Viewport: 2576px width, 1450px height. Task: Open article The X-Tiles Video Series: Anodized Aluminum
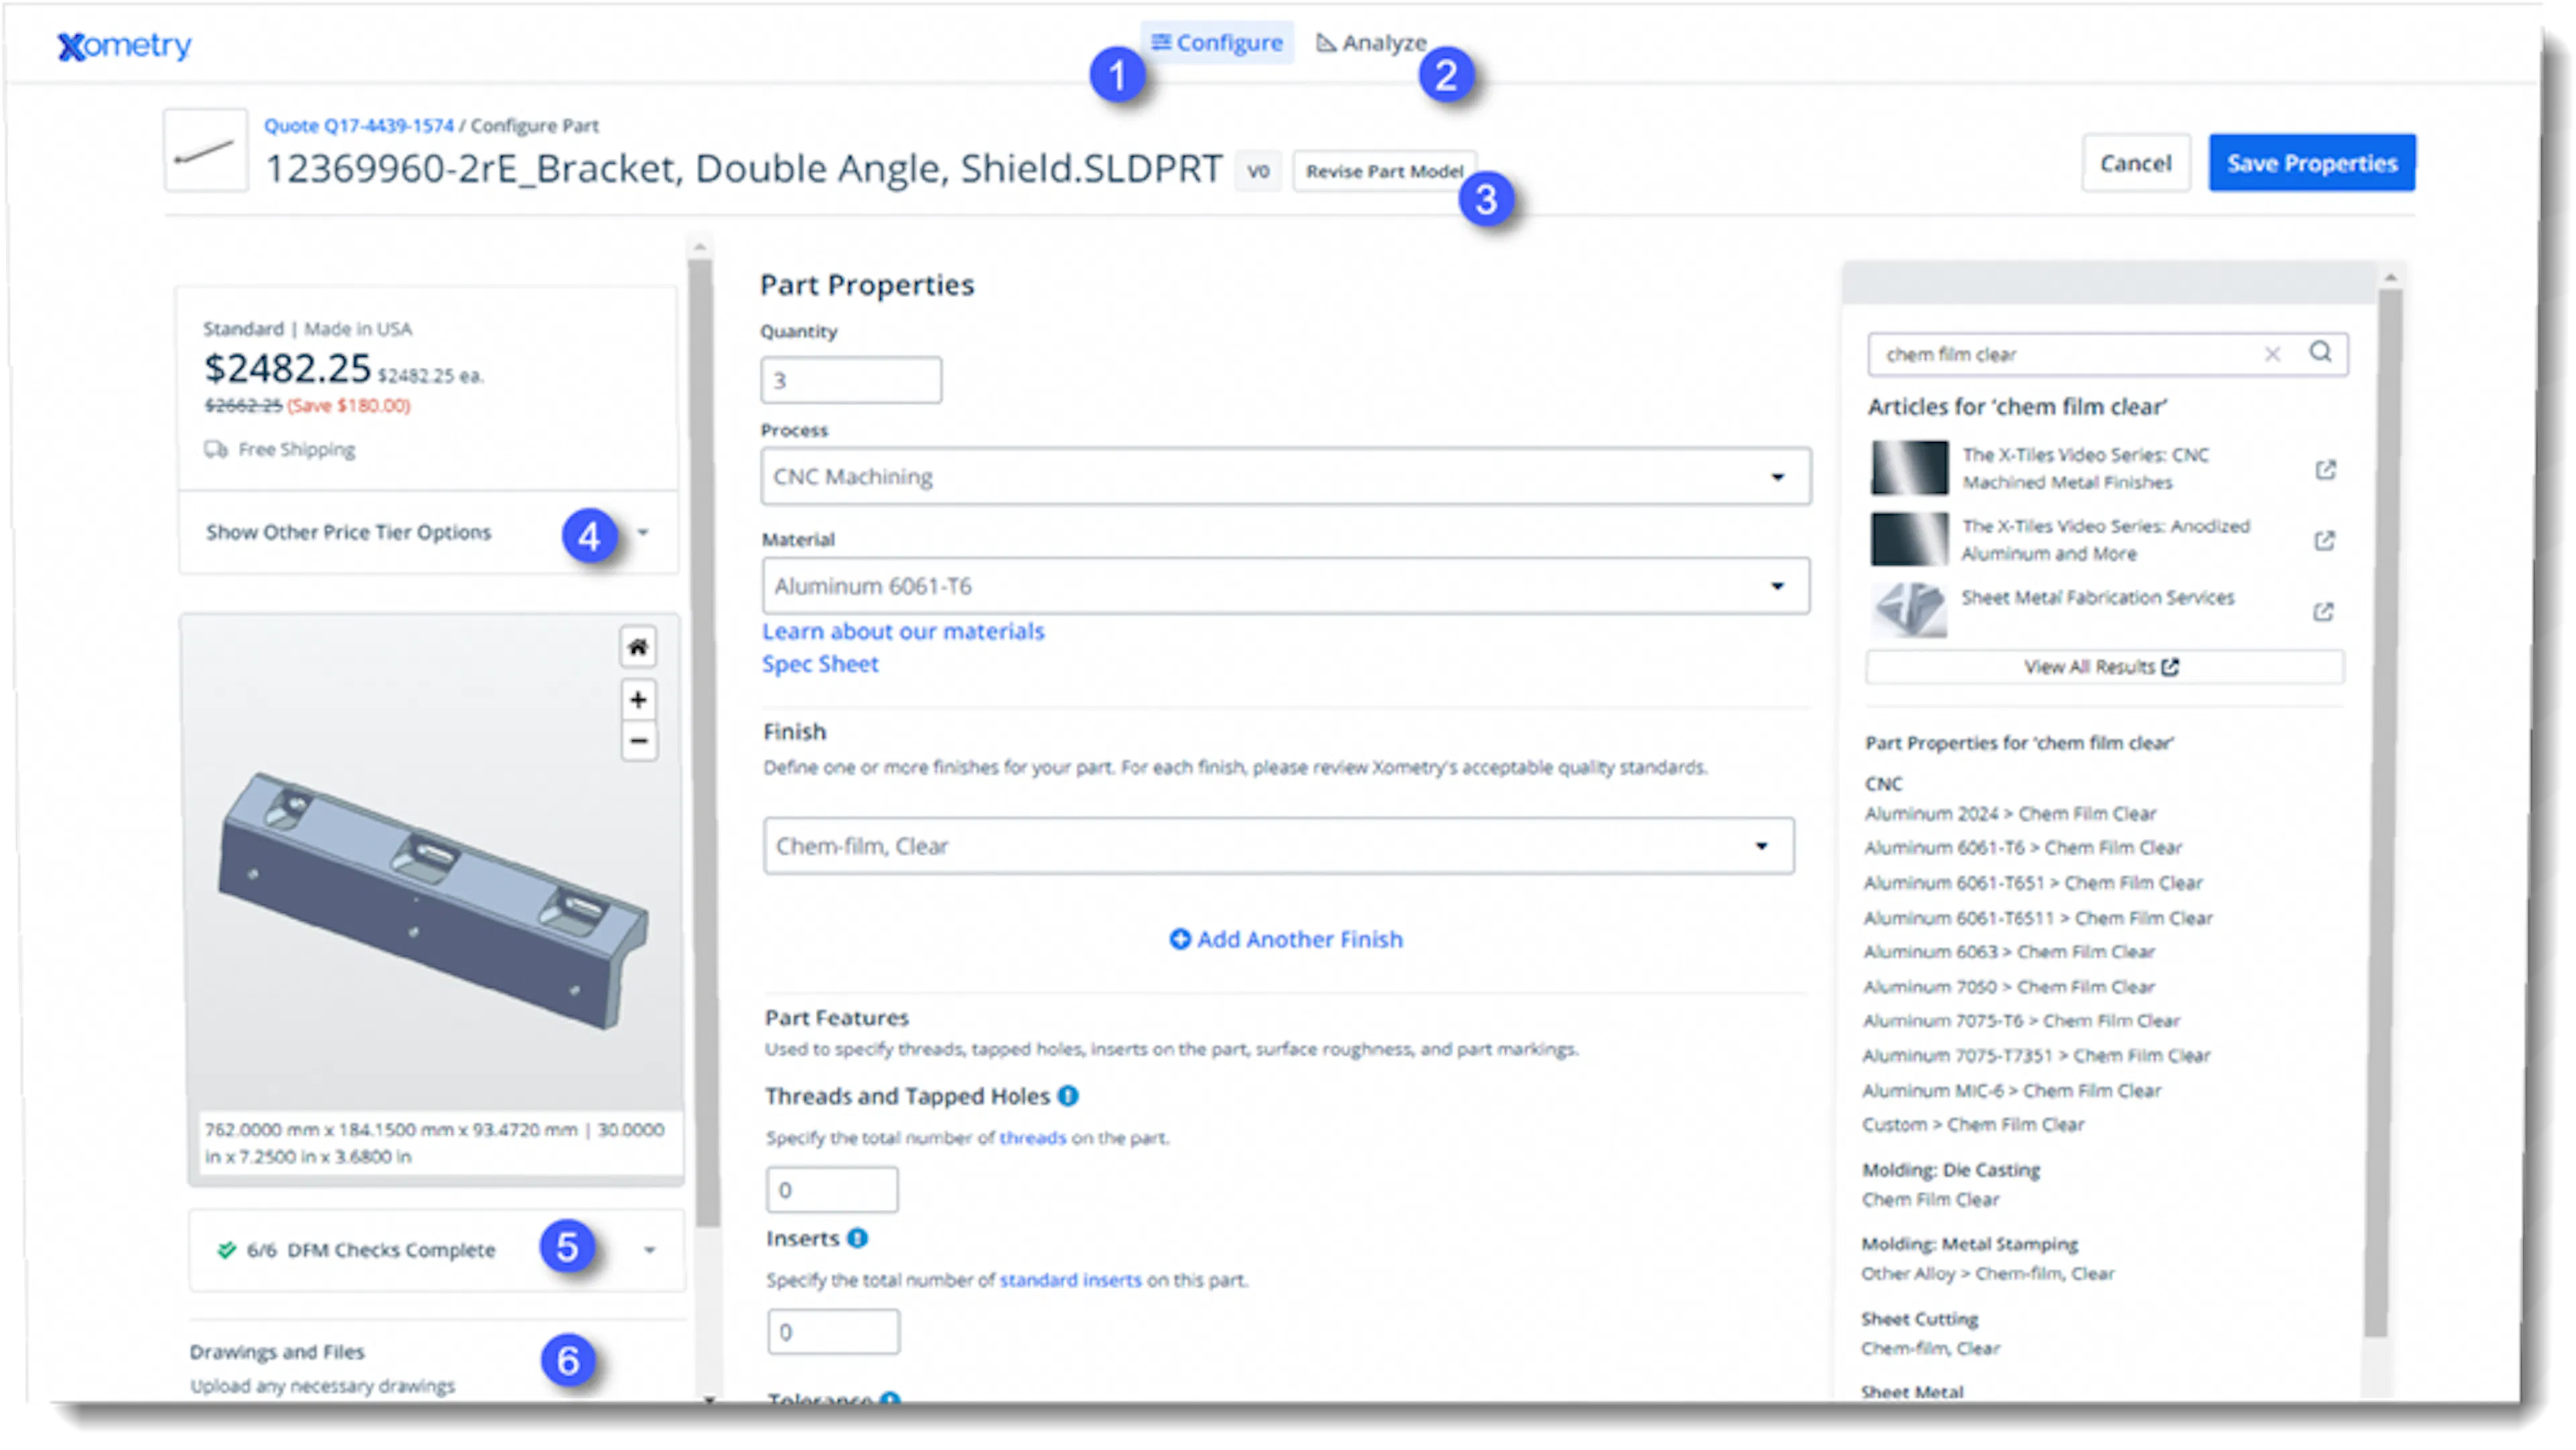(x=2105, y=540)
